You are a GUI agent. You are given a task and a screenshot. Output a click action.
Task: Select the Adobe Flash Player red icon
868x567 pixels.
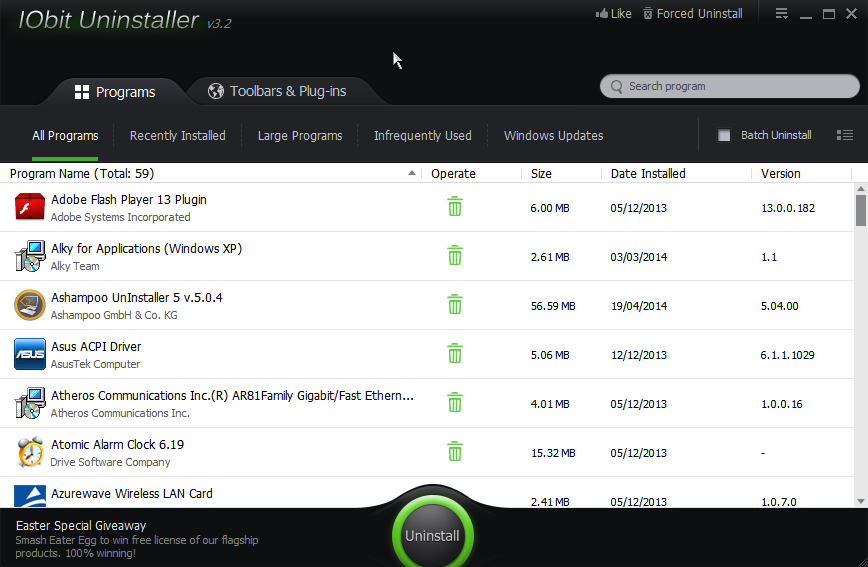[x=30, y=207]
